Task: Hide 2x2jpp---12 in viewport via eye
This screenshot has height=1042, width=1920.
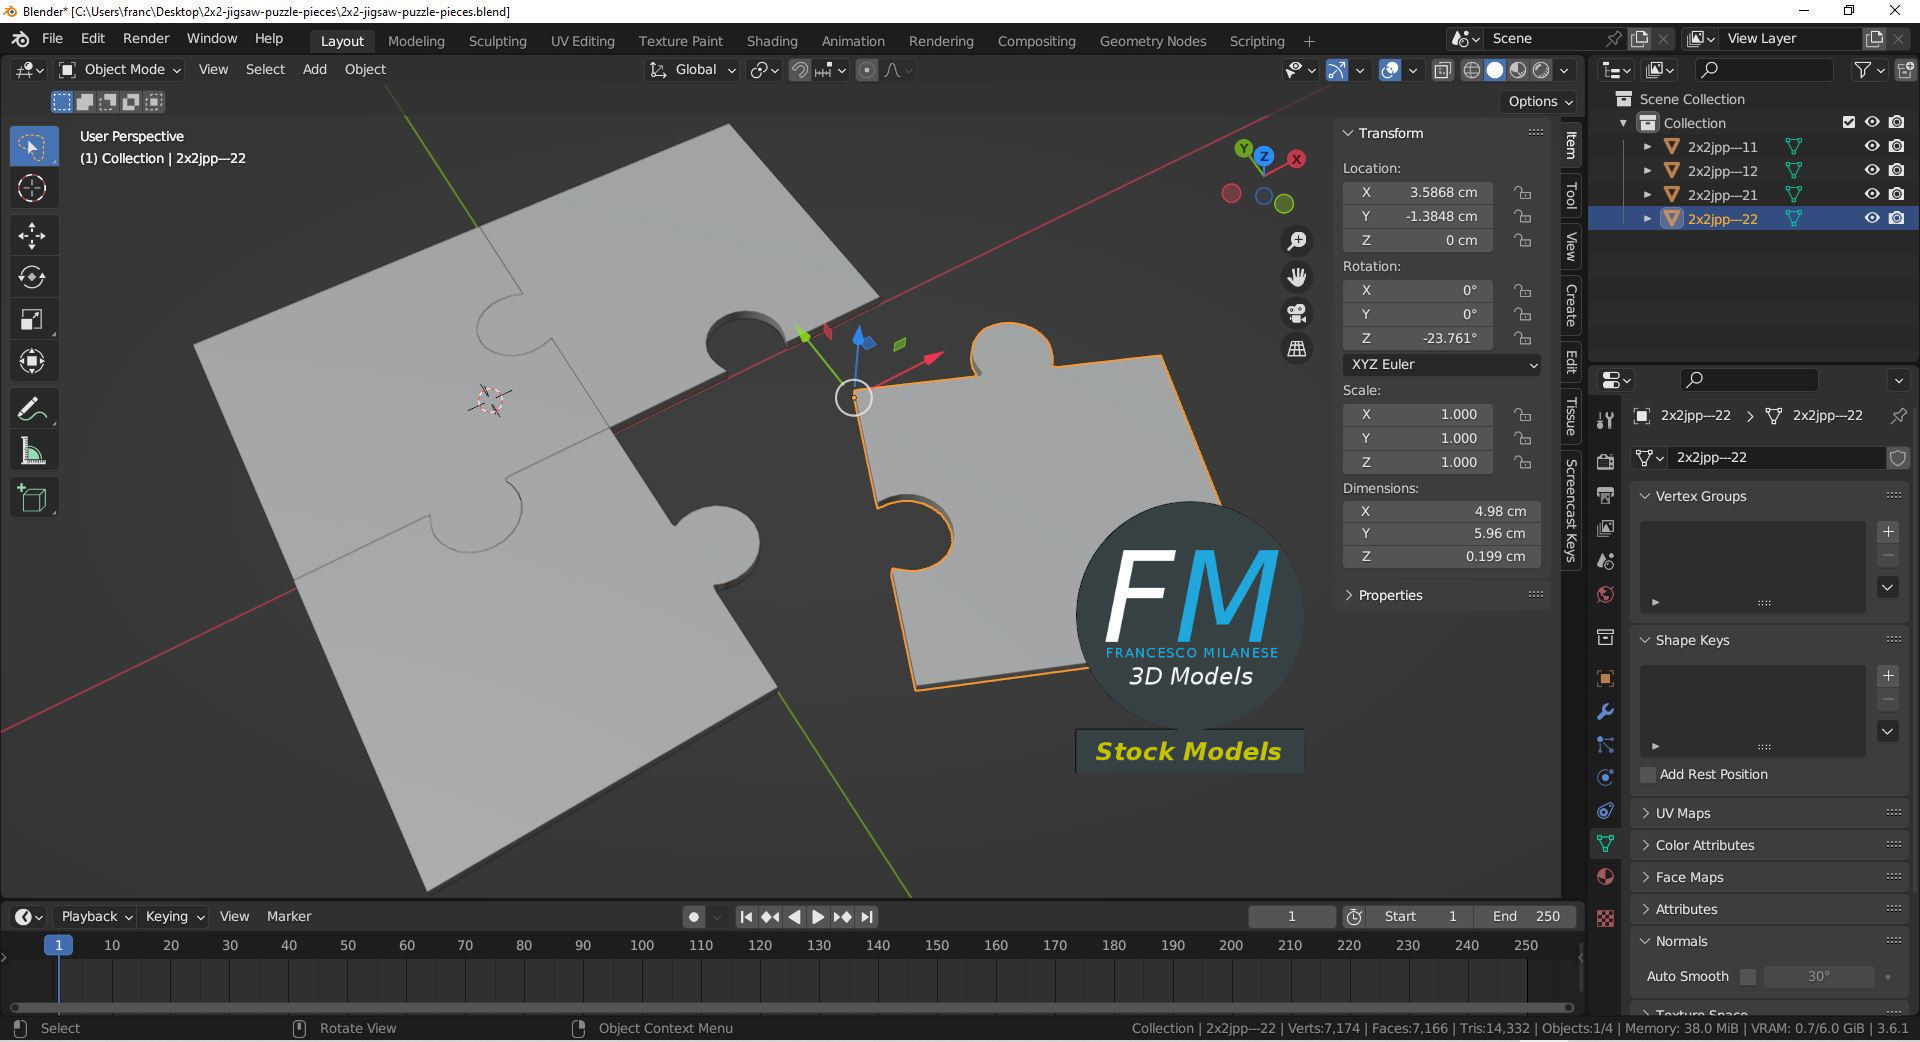Action: pos(1872,170)
